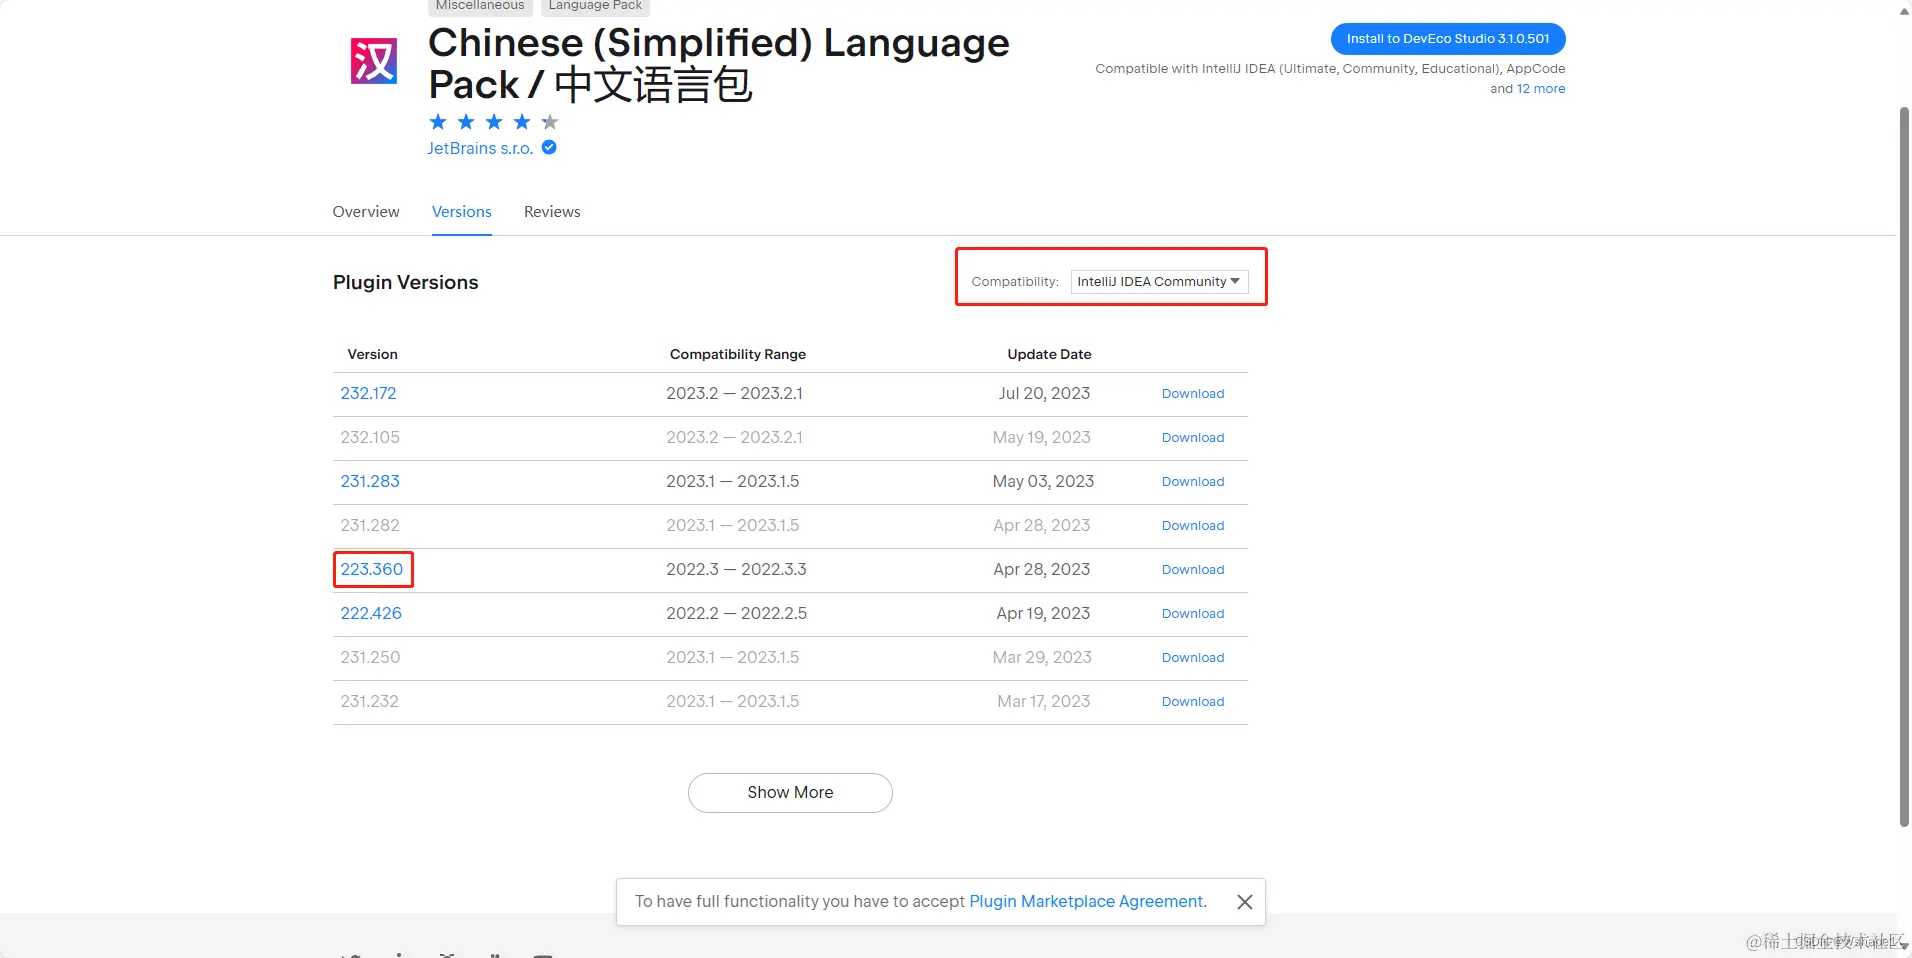The image size is (1912, 958).
Task: Open the Compatibility product dropdown
Action: [x=1159, y=282]
